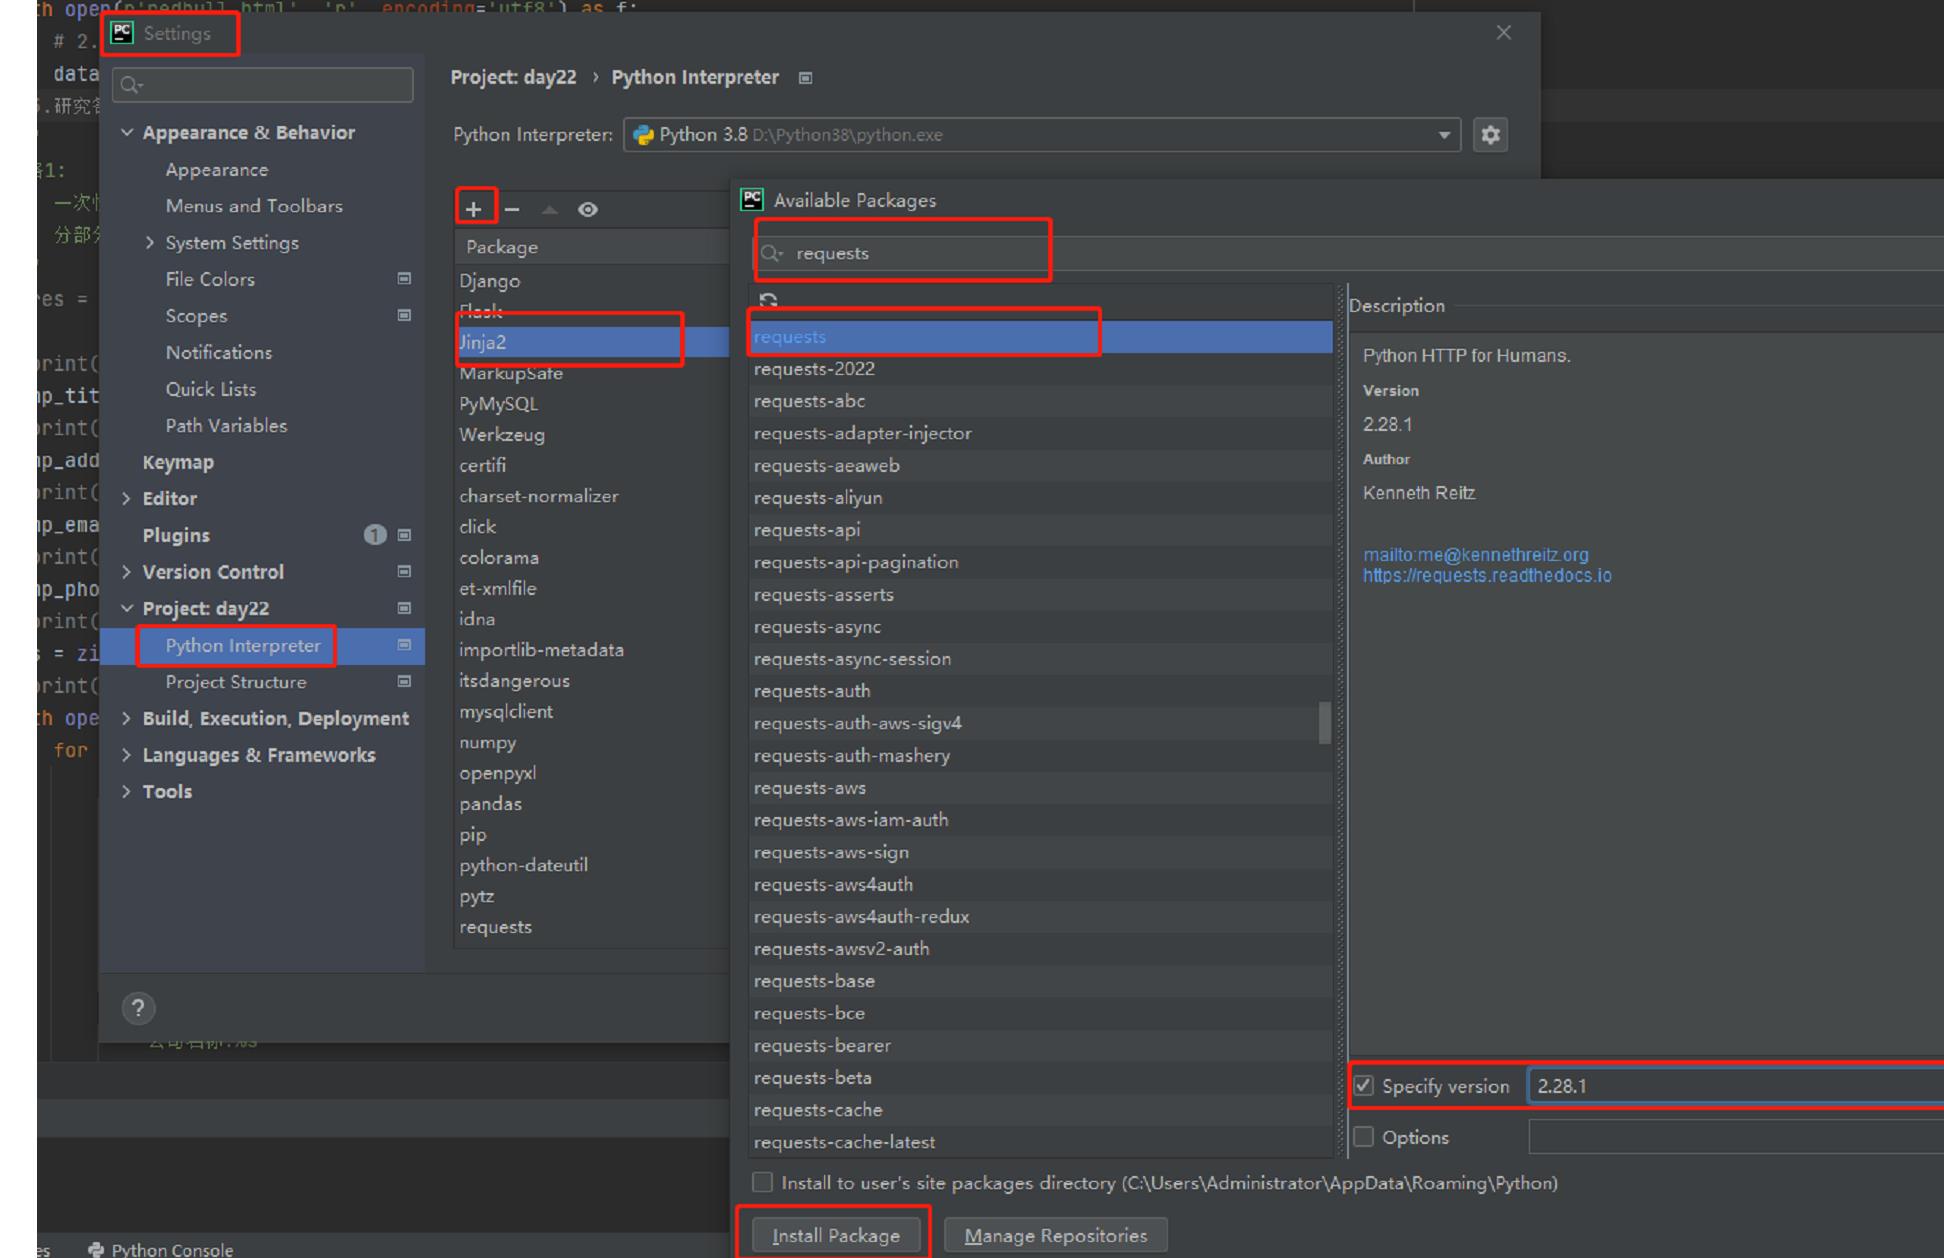Open the mailto:me@kennethreitz.org link
The width and height of the screenshot is (1944, 1258).
tap(1475, 554)
